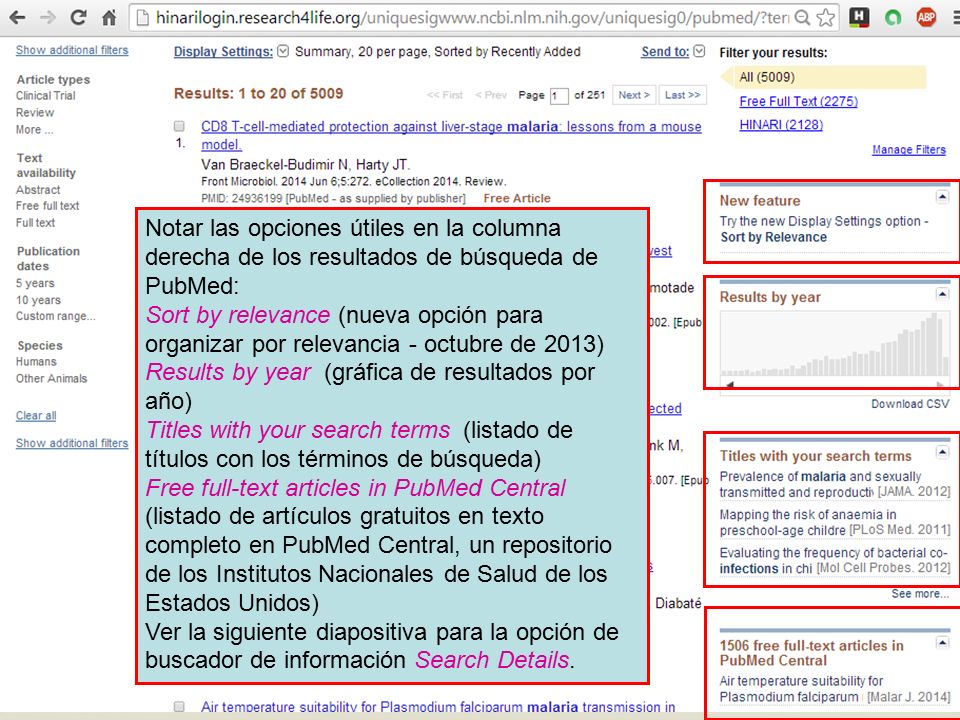The width and height of the screenshot is (960, 720).
Task: Collapse the free full-text articles panel
Action: point(942,642)
